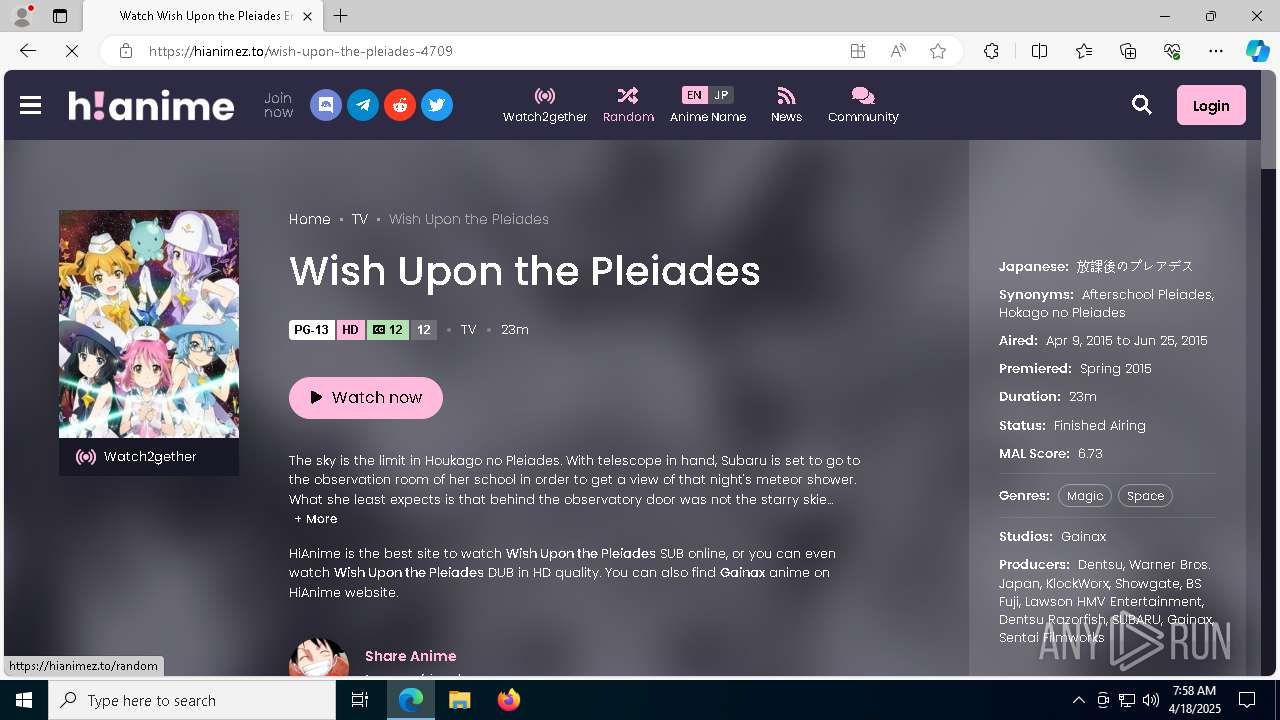Pick a Random anime from the header

[x=628, y=105]
